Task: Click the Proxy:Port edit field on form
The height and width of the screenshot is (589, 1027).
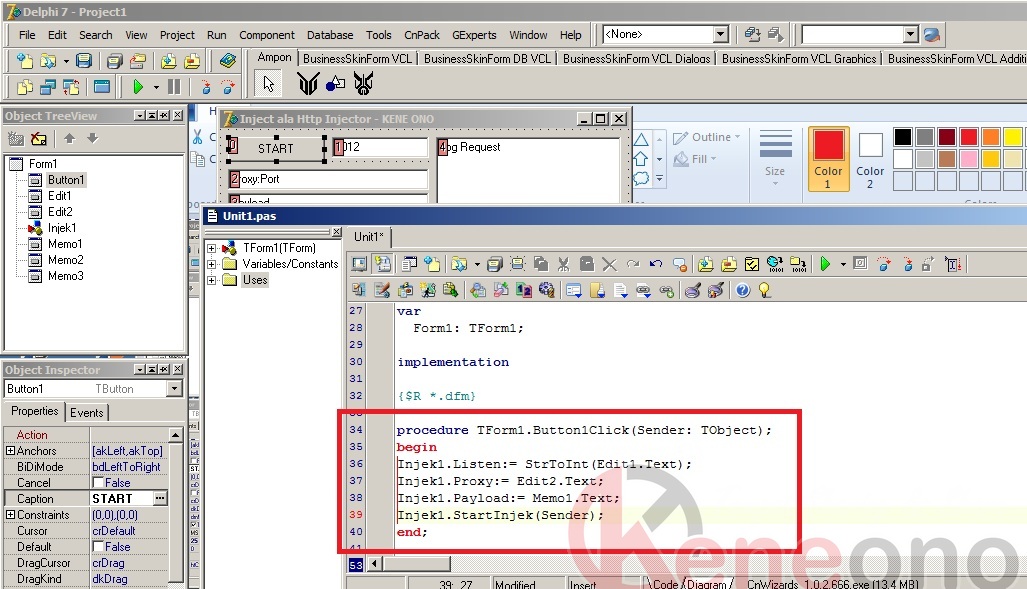Action: pos(328,179)
